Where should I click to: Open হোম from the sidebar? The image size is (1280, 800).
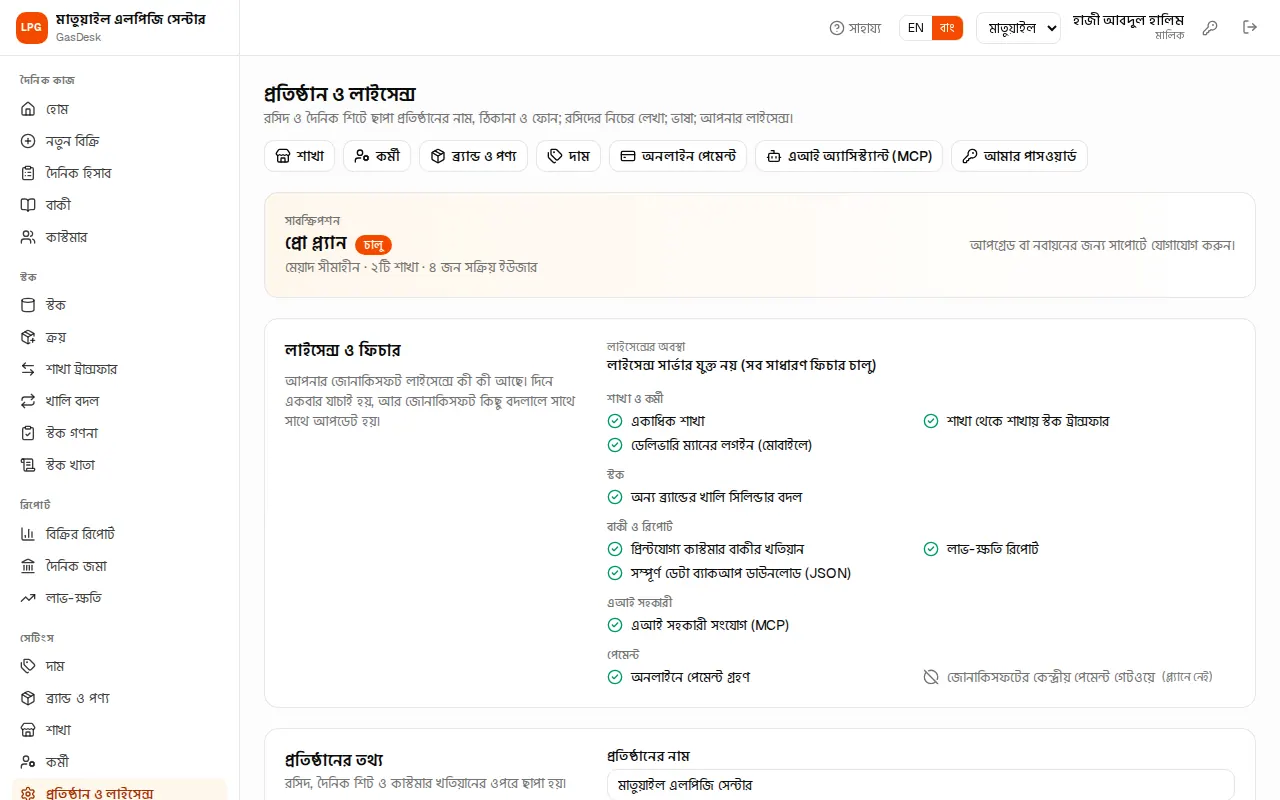point(120,109)
